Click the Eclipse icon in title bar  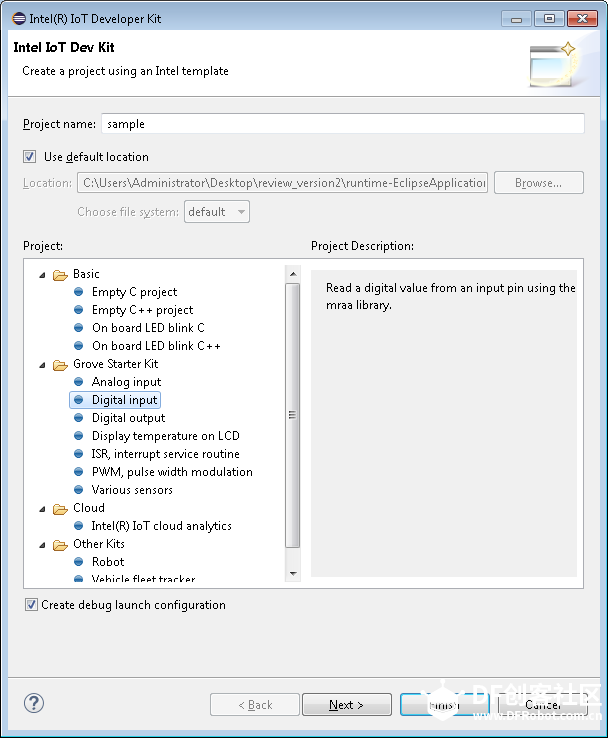click(19, 18)
